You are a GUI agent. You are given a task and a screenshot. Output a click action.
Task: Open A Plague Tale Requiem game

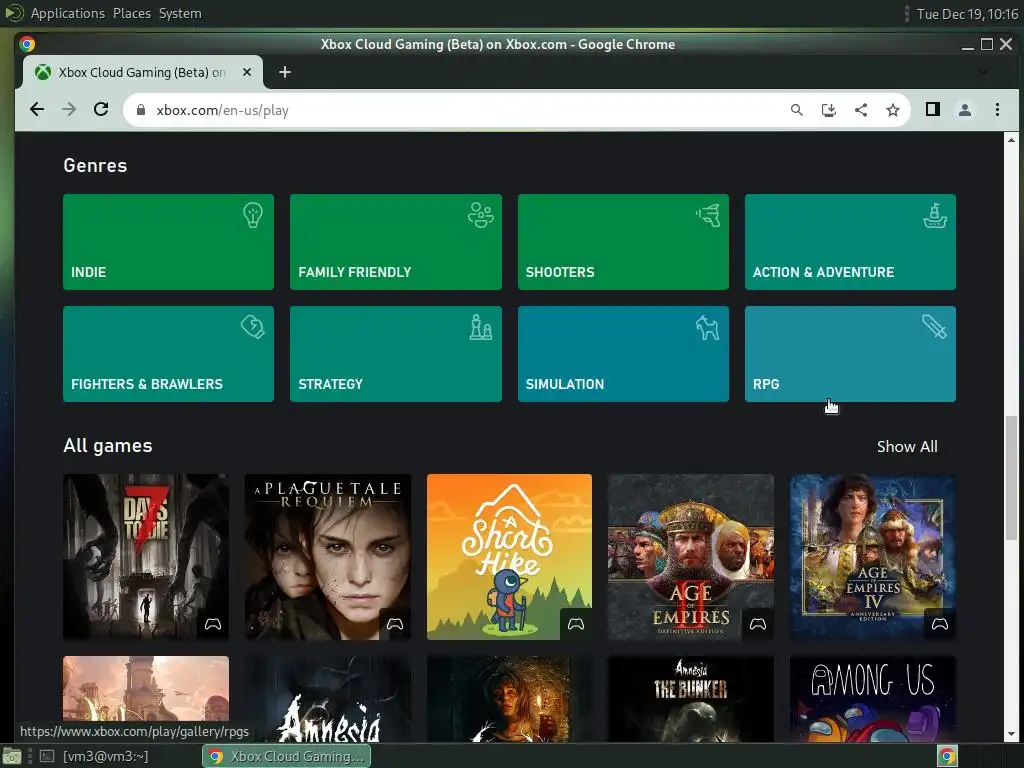pos(328,556)
